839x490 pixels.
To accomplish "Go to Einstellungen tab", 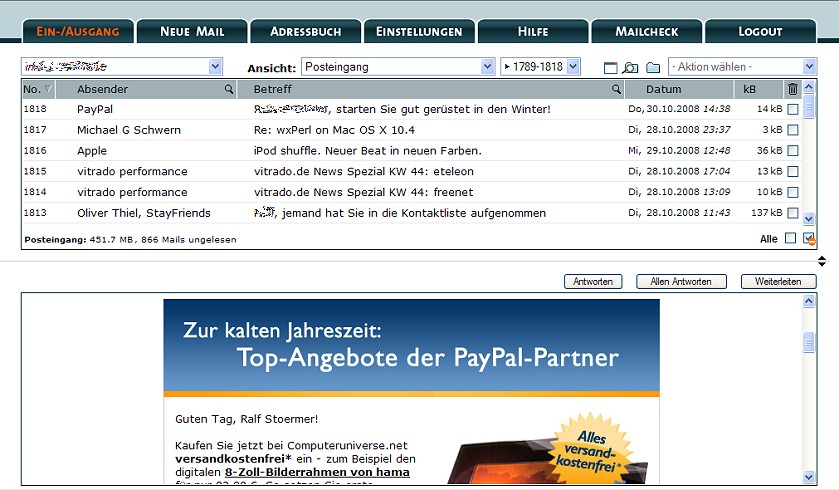I will [x=419, y=32].
